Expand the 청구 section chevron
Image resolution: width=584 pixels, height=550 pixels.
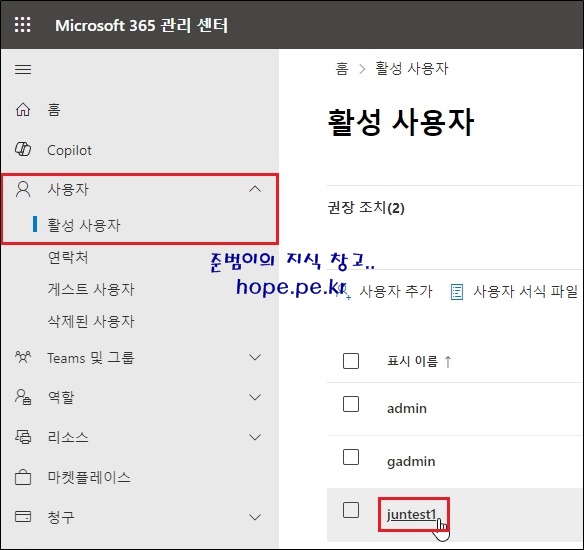coord(255,517)
